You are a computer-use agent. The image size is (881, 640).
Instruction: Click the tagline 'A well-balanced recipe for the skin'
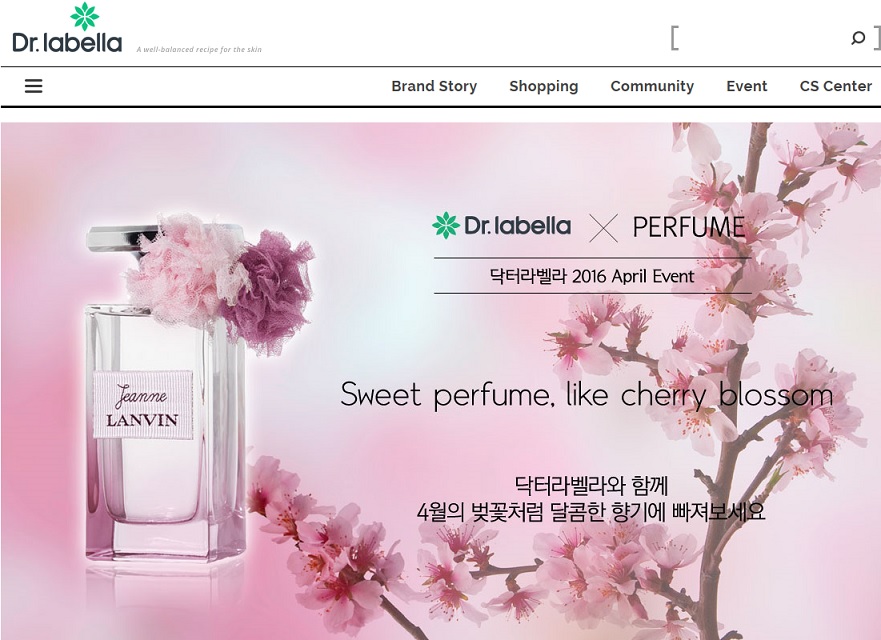pos(199,49)
